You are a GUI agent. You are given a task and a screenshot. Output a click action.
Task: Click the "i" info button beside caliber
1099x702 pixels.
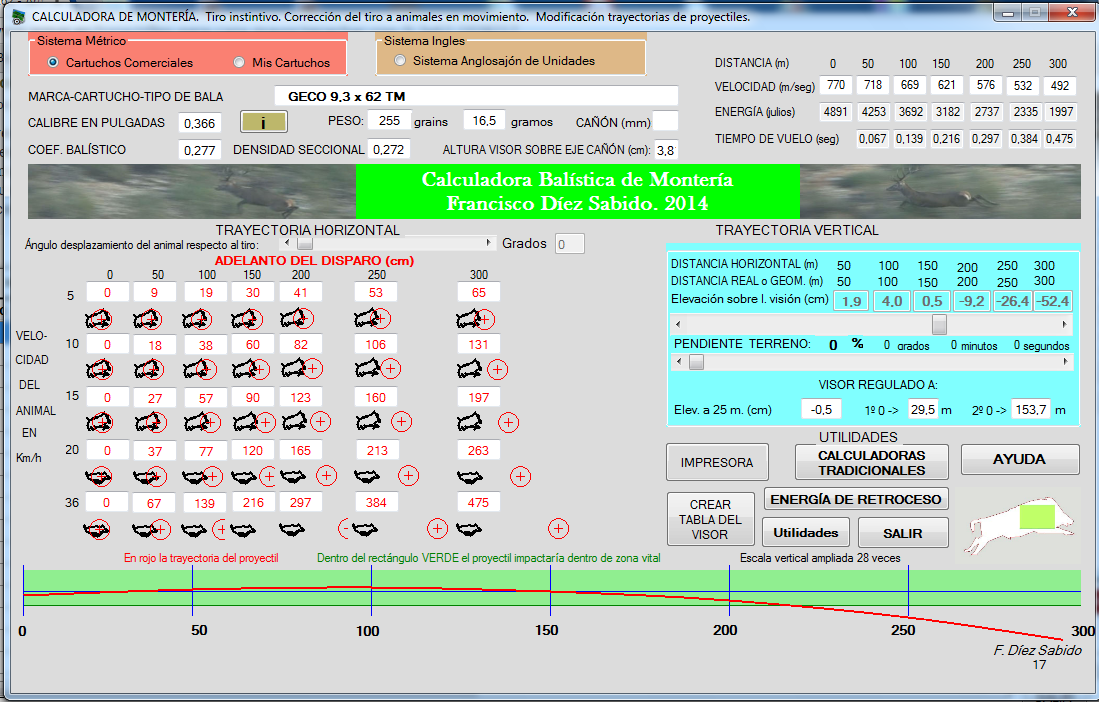(x=263, y=122)
